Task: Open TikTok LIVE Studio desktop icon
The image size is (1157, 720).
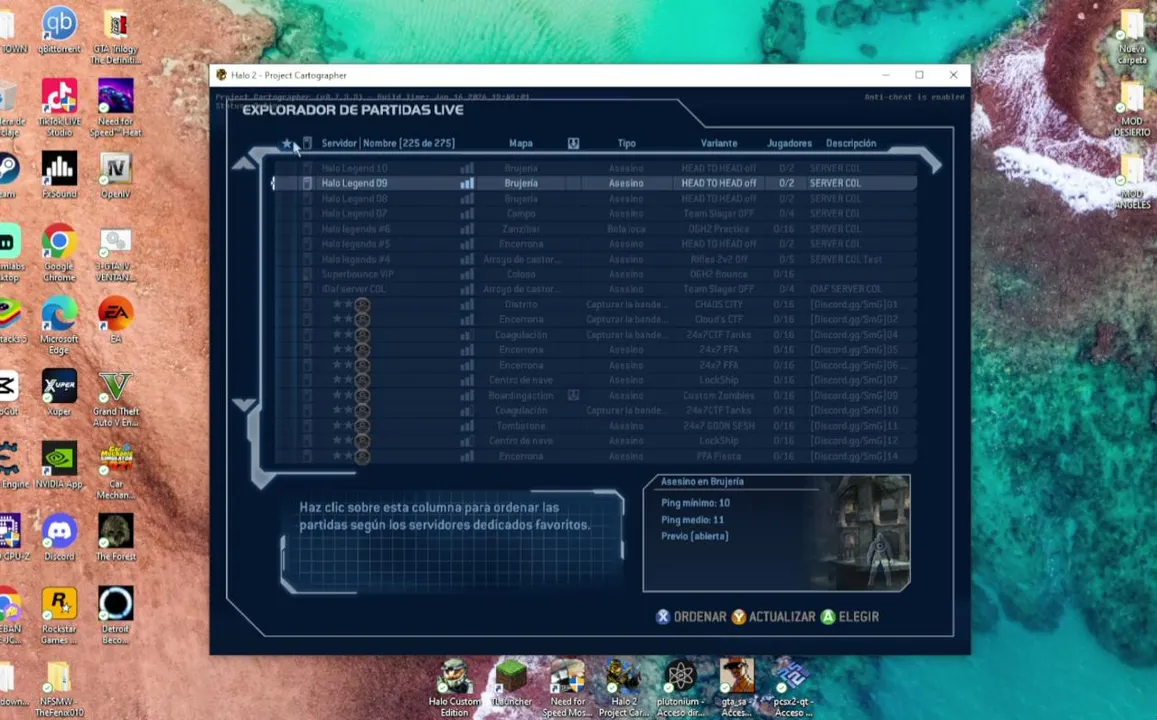Action: 59,108
